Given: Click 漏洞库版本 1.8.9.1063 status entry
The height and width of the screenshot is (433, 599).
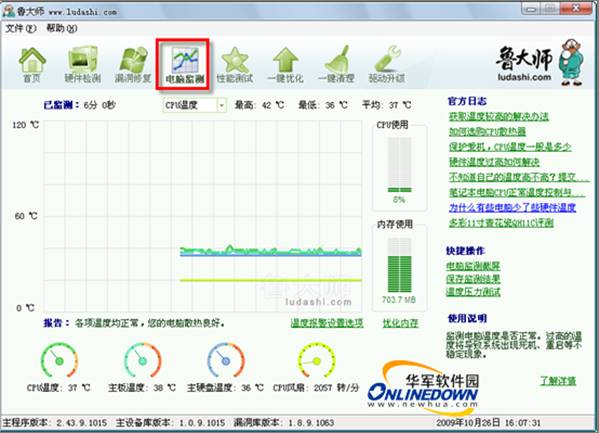Looking at the screenshot, I should 284,423.
